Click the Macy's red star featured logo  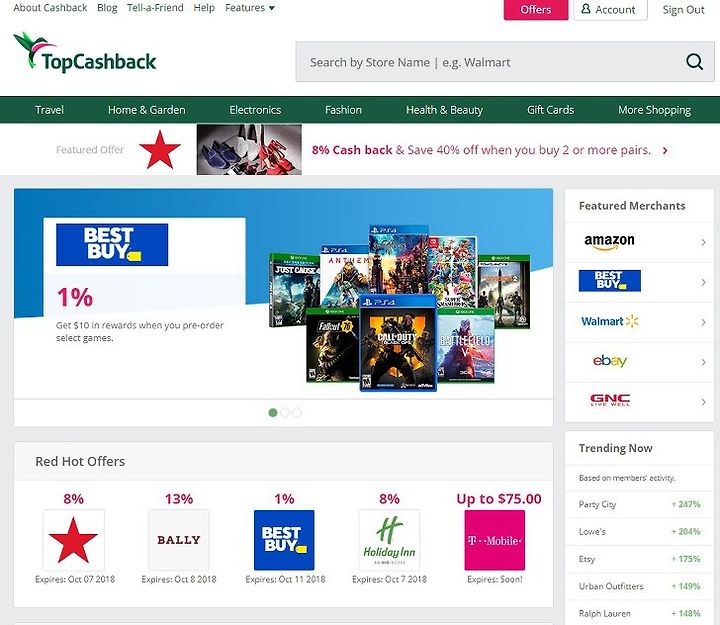pyautogui.click(x=160, y=150)
